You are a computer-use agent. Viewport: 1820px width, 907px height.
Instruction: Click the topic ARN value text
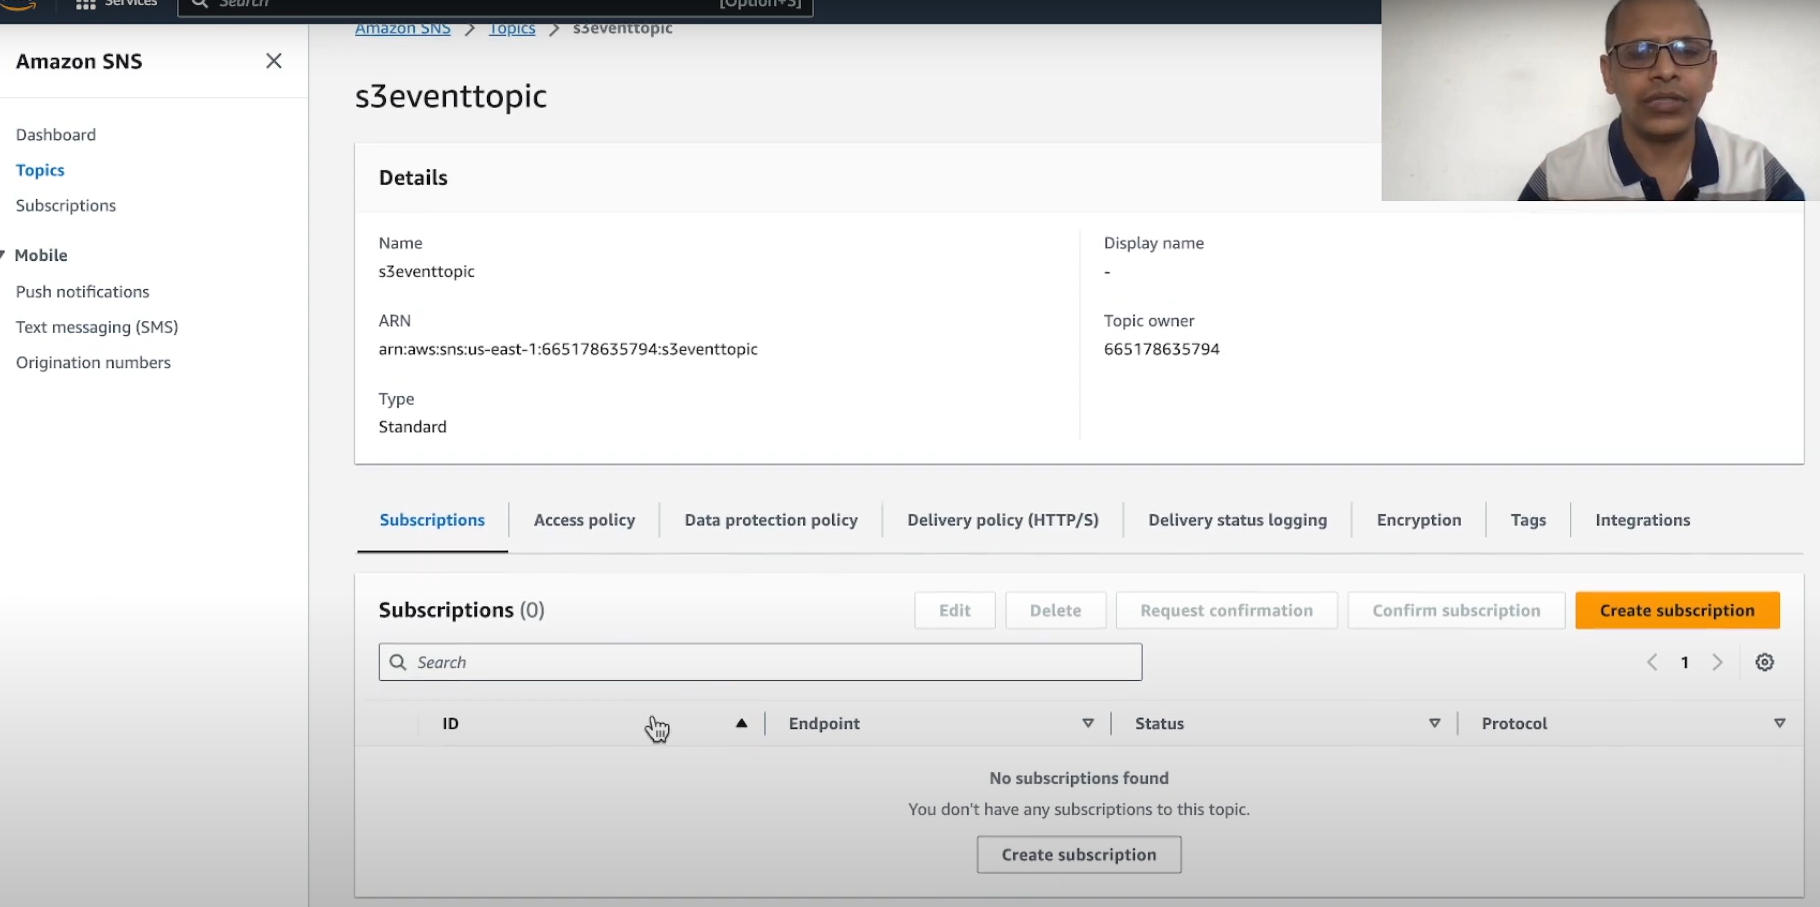click(568, 349)
